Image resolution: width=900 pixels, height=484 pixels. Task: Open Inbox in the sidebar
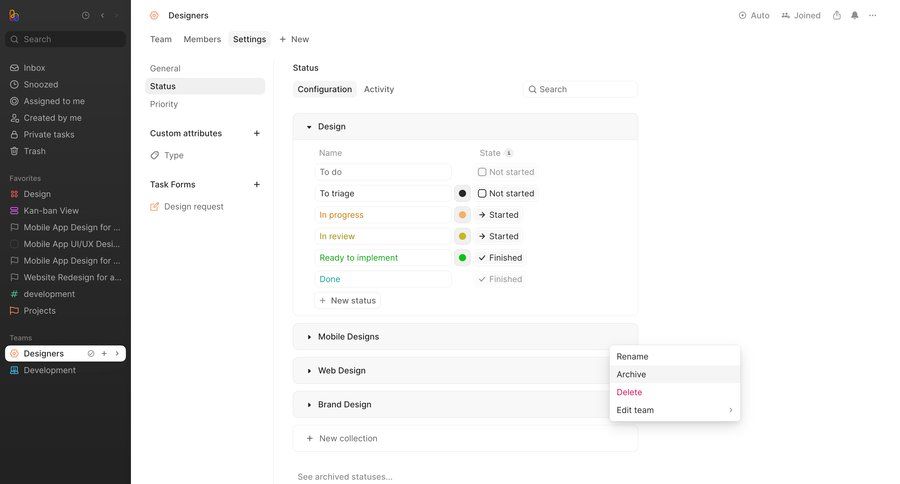65,68
